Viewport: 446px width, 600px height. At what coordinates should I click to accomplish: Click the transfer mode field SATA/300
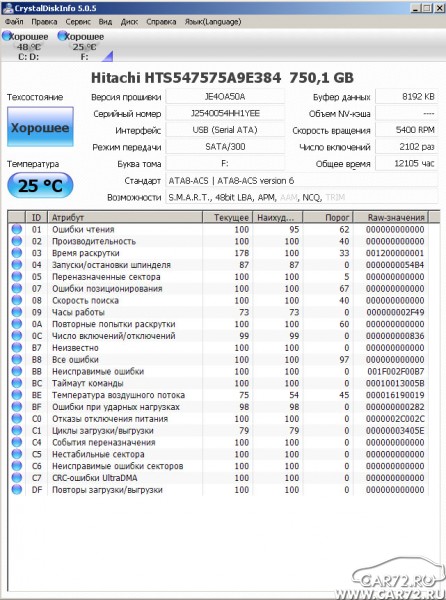[x=225, y=147]
